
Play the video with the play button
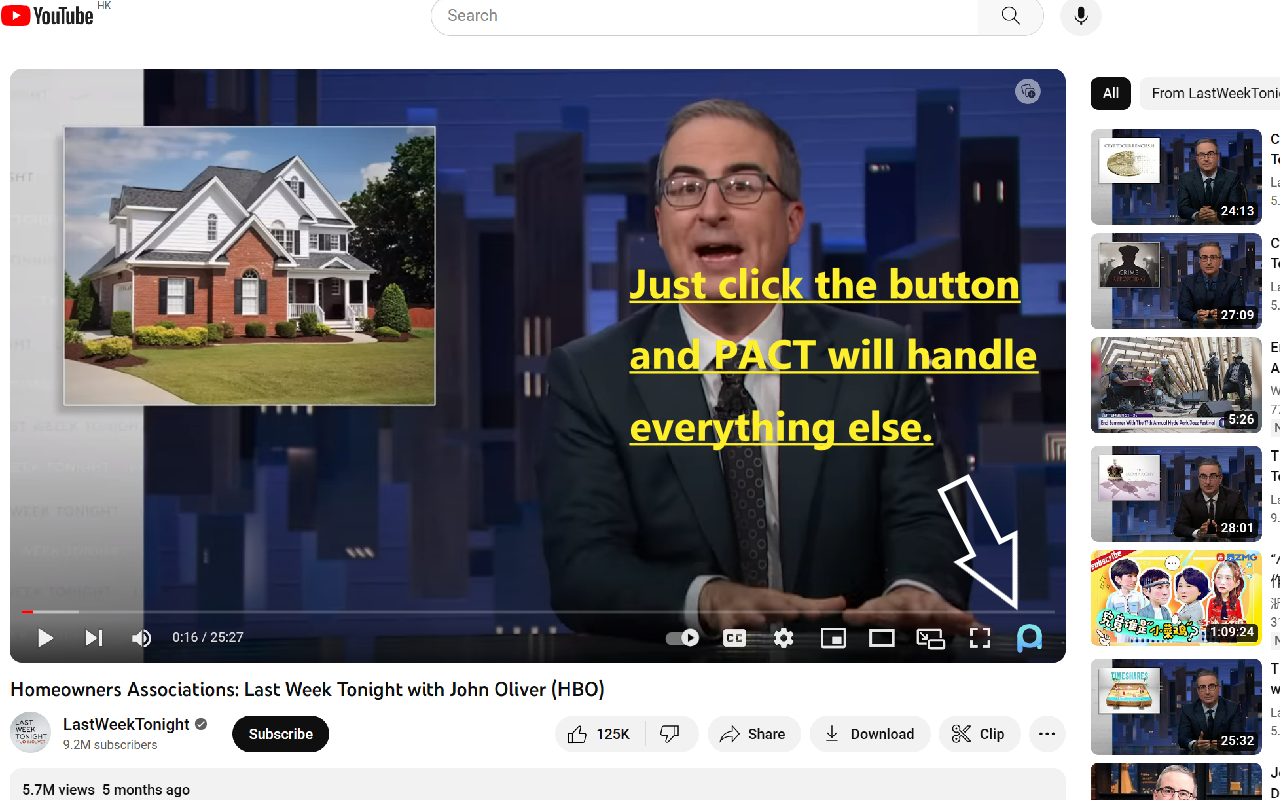(x=45, y=638)
